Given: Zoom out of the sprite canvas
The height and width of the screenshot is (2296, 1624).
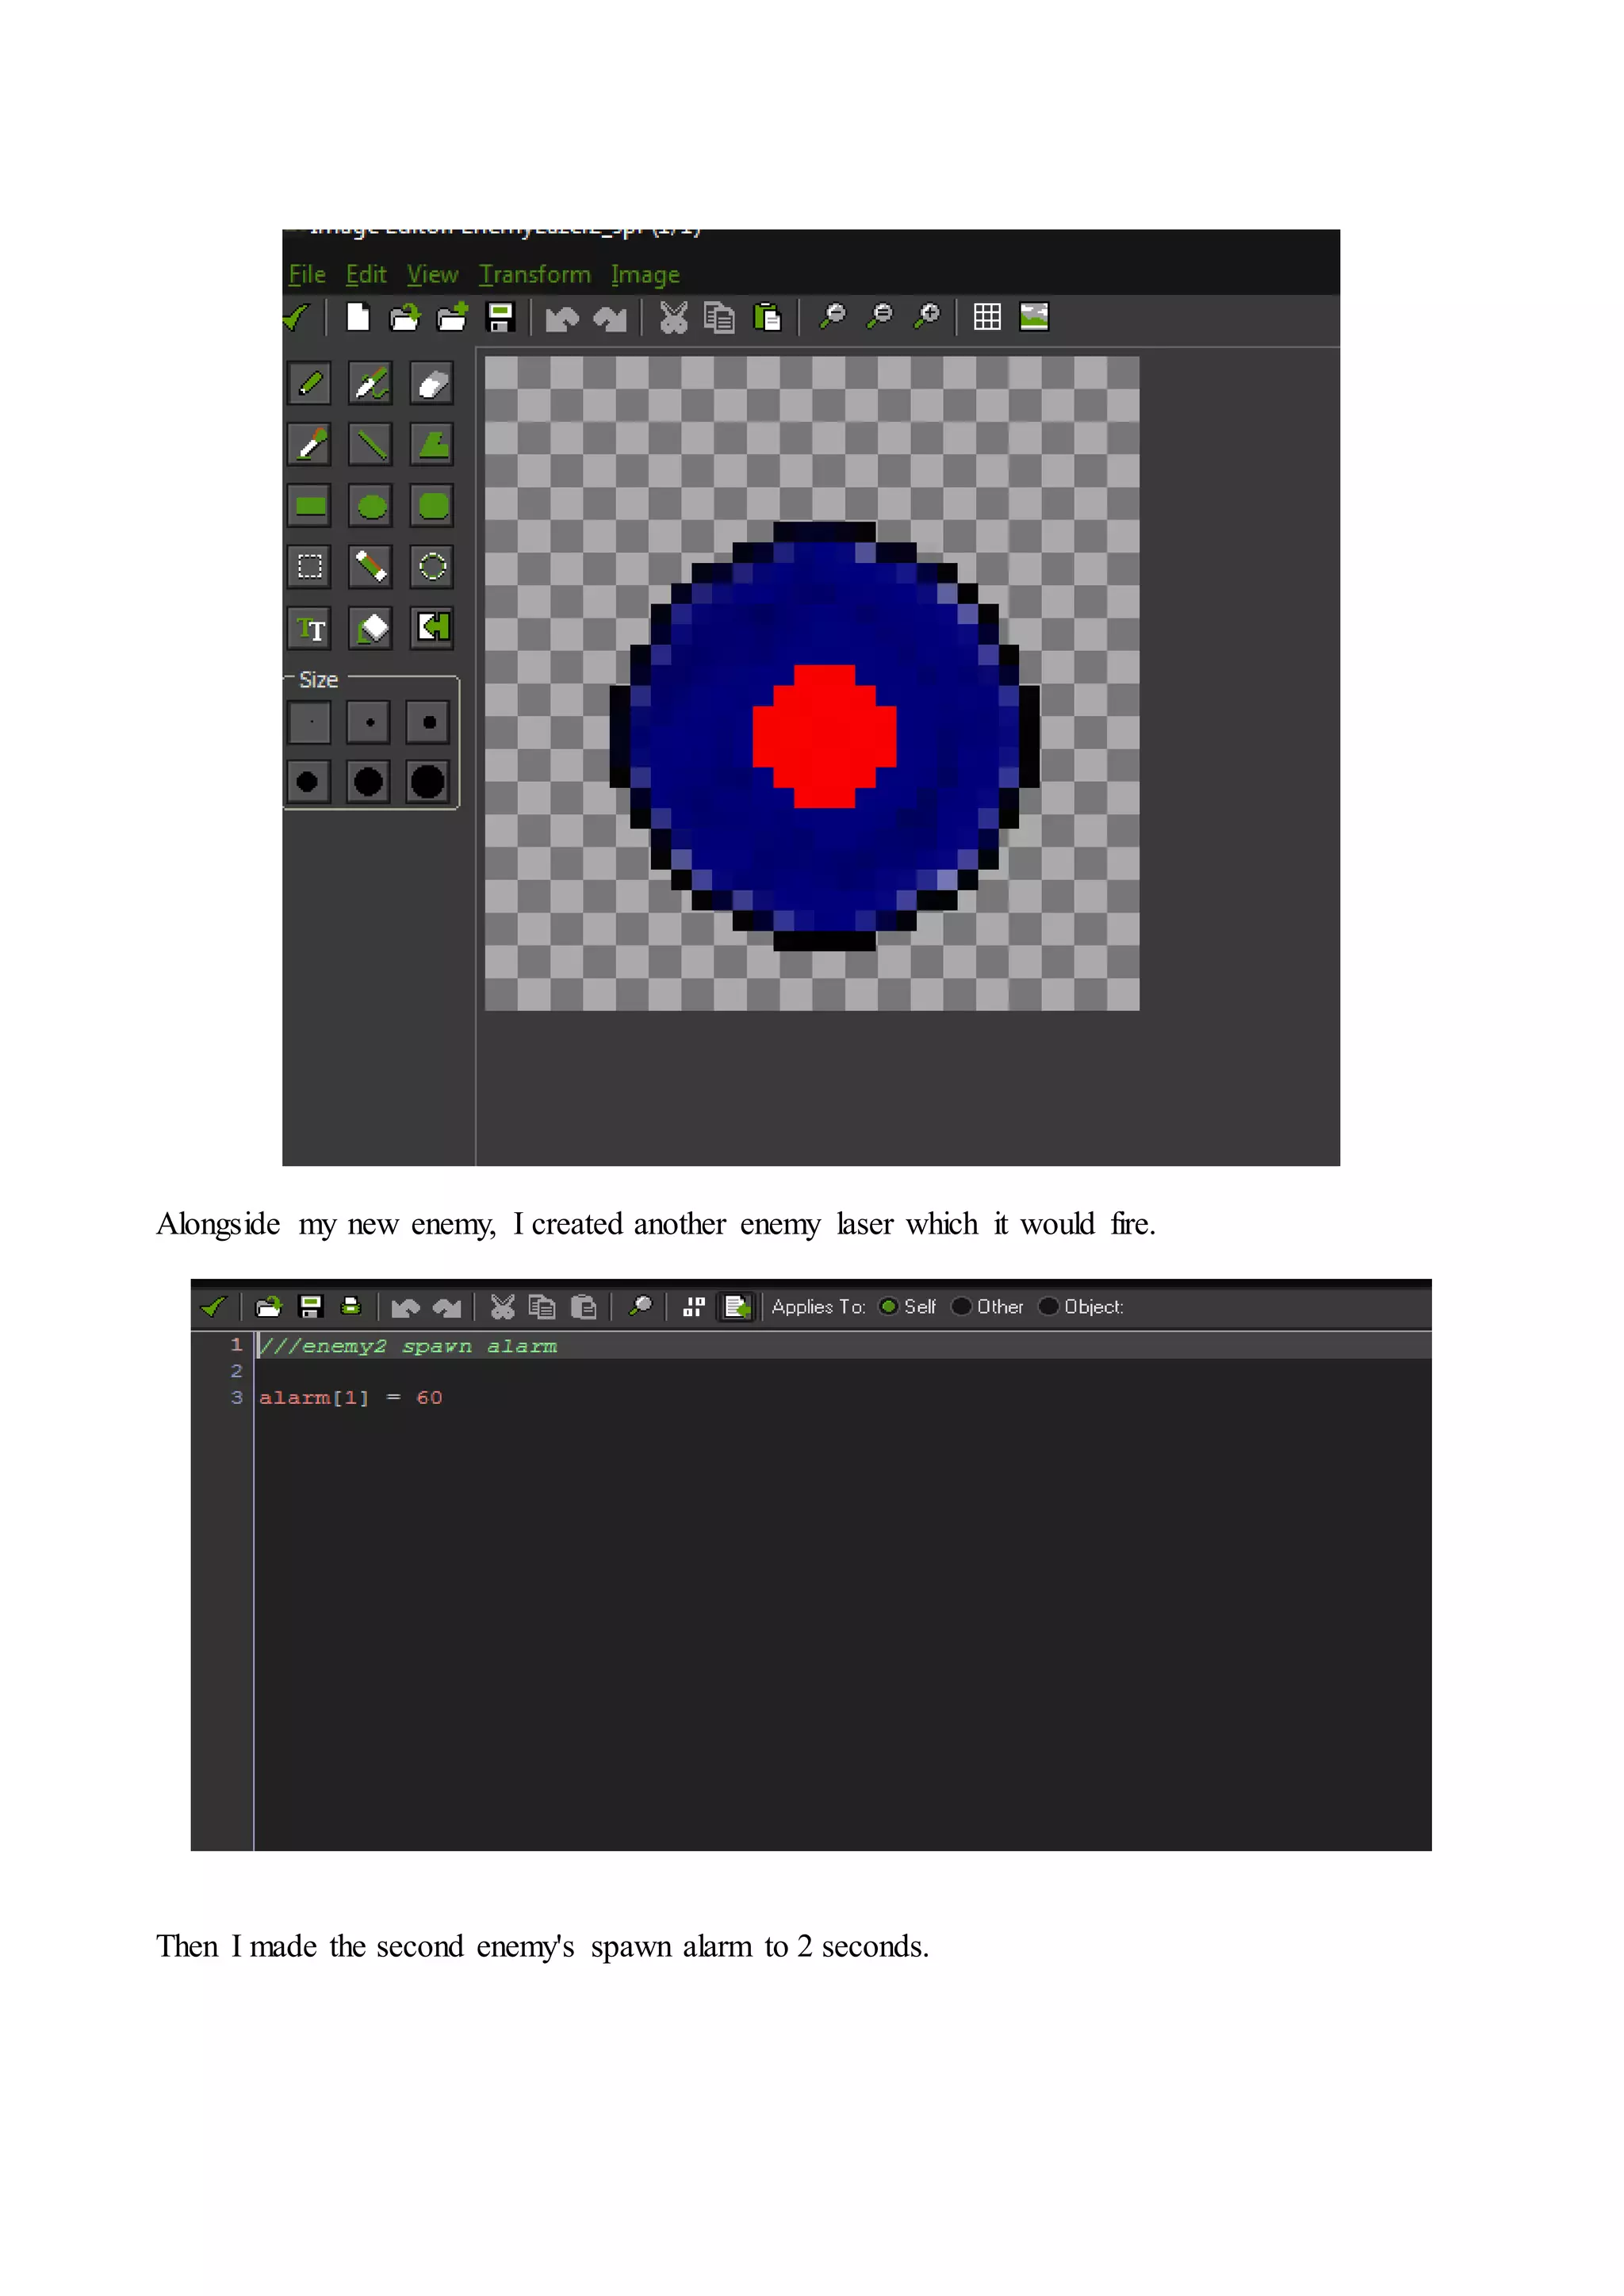Looking at the screenshot, I should pos(880,316).
